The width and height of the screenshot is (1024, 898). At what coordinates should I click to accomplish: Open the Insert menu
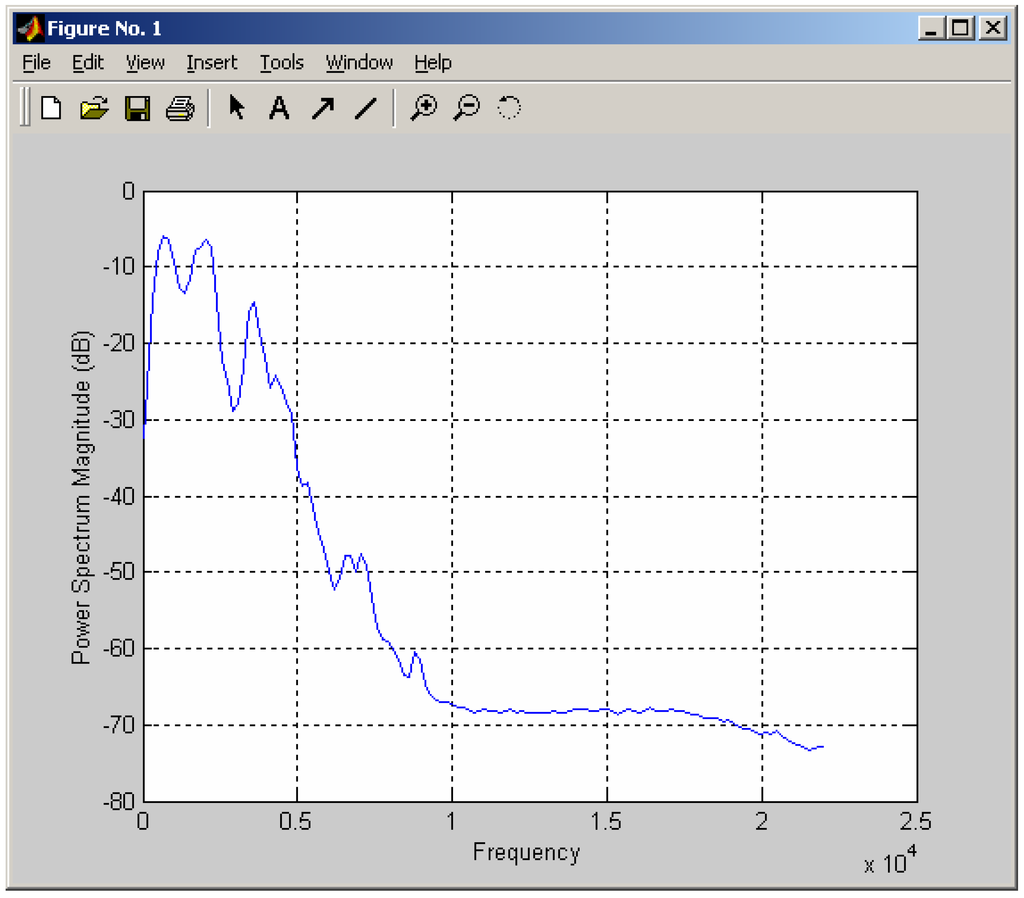coord(211,62)
